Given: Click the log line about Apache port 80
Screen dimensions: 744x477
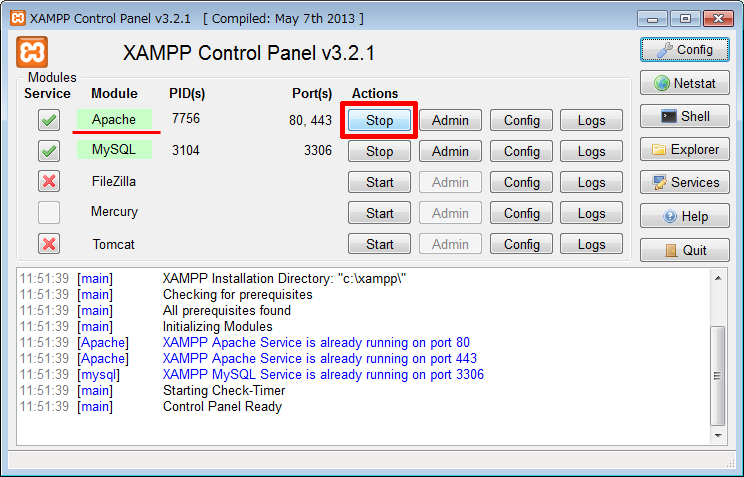Looking at the screenshot, I should [316, 342].
